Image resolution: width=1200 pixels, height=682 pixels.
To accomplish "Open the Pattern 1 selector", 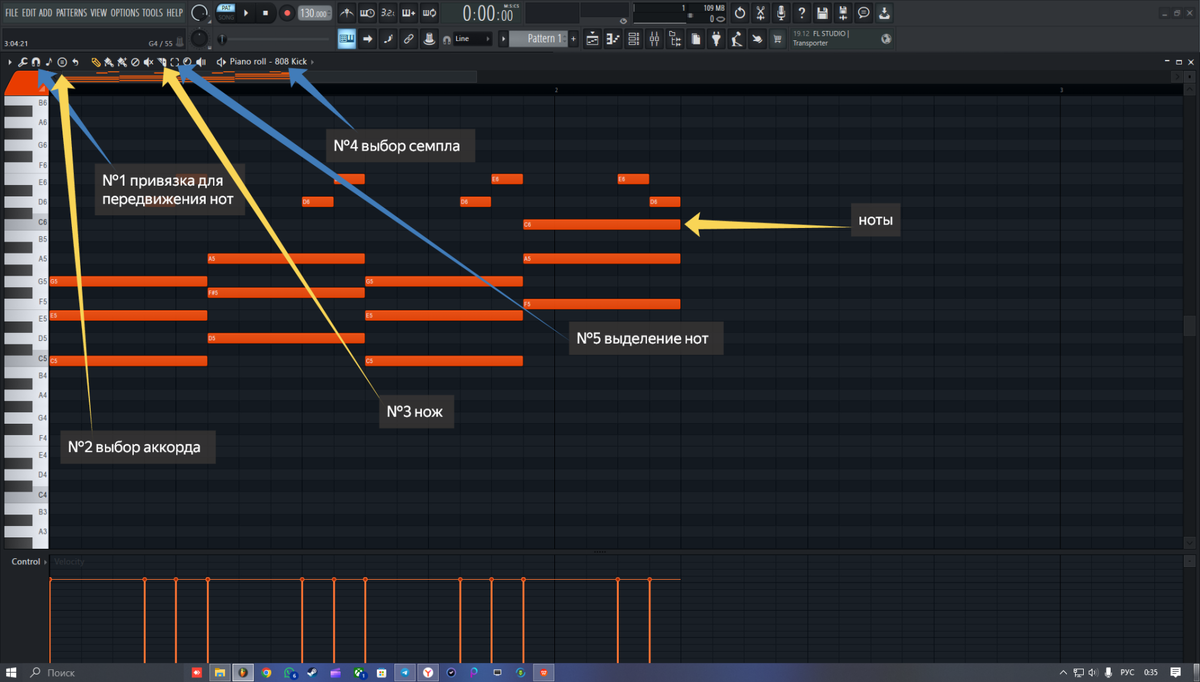I will click(x=539, y=38).
